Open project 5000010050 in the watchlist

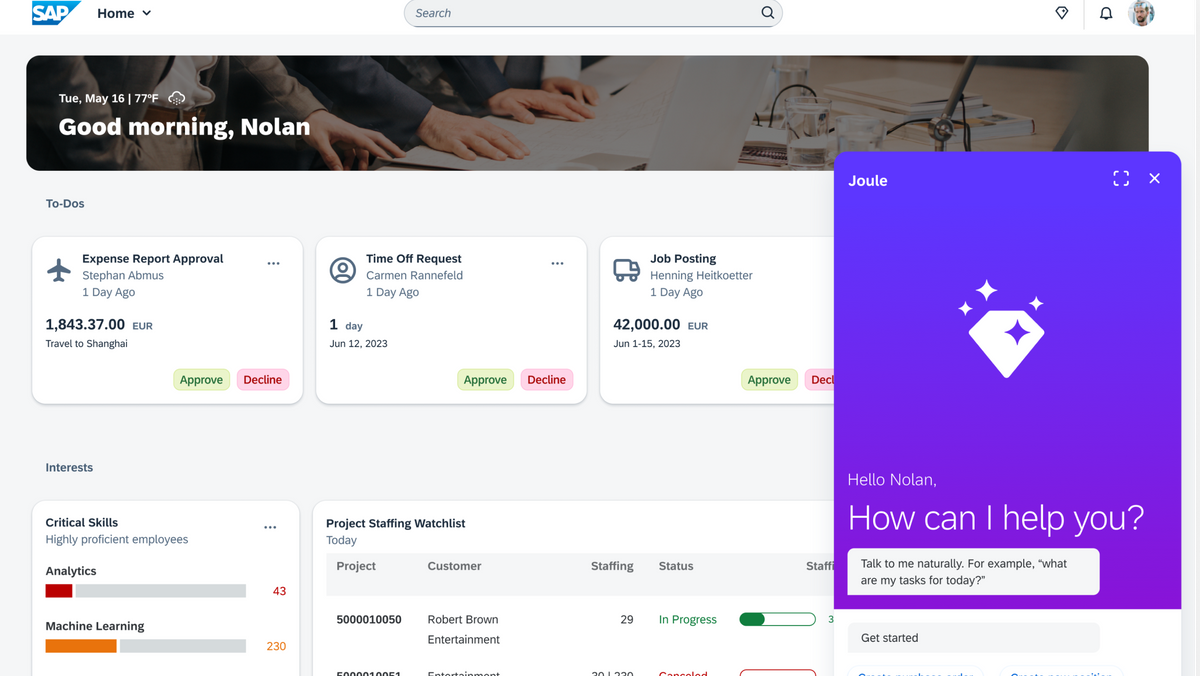[x=369, y=620]
